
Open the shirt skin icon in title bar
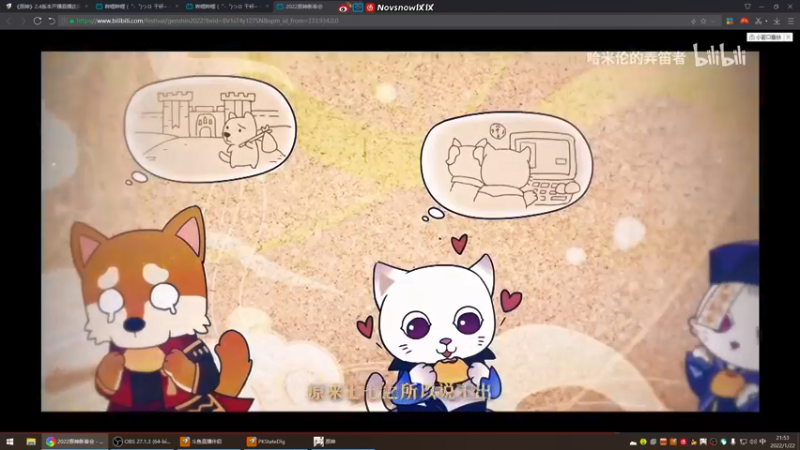[x=747, y=7]
